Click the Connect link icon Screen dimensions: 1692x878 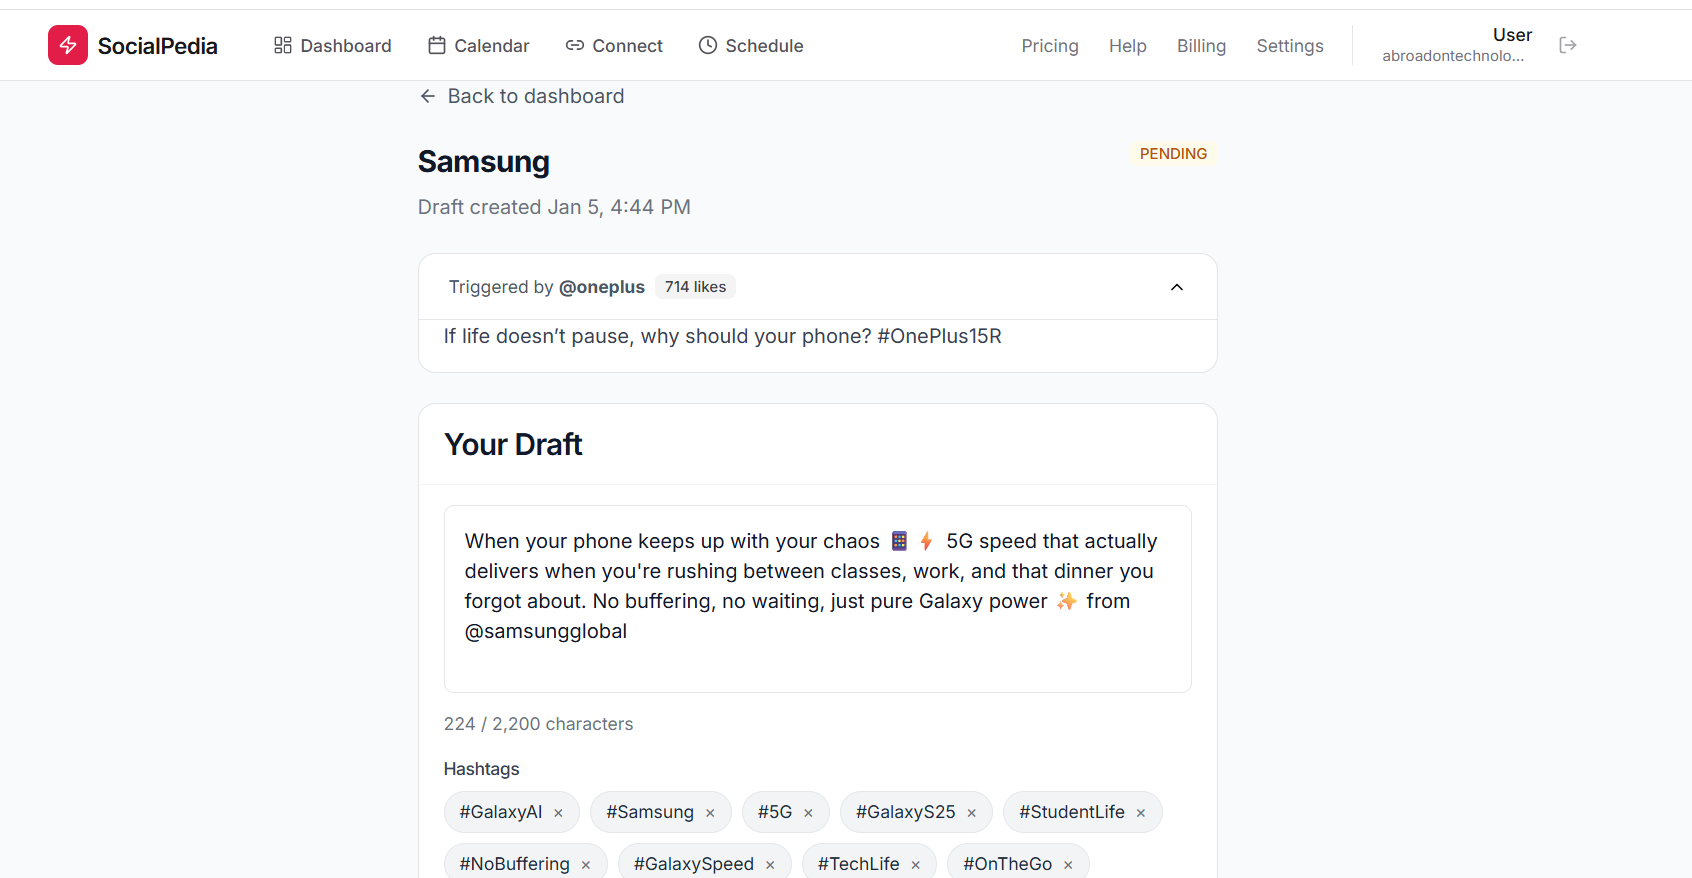coord(574,45)
